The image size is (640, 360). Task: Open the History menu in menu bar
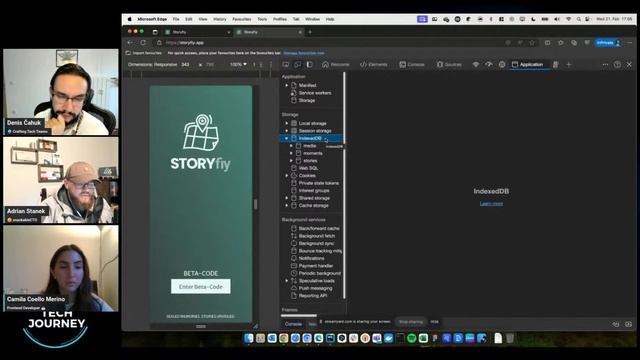pyautogui.click(x=220, y=19)
